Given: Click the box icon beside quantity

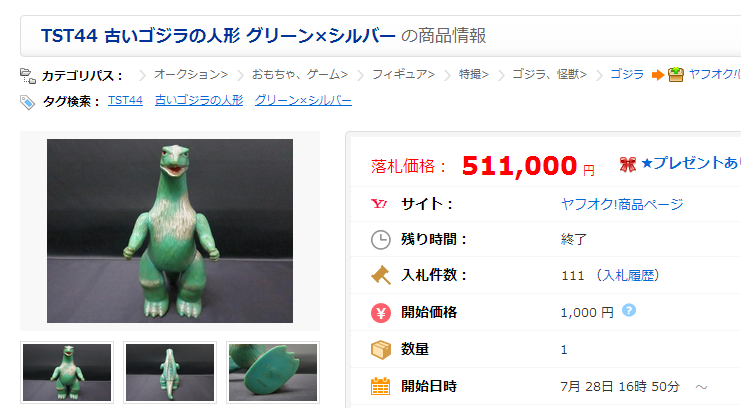Looking at the screenshot, I should click(380, 350).
